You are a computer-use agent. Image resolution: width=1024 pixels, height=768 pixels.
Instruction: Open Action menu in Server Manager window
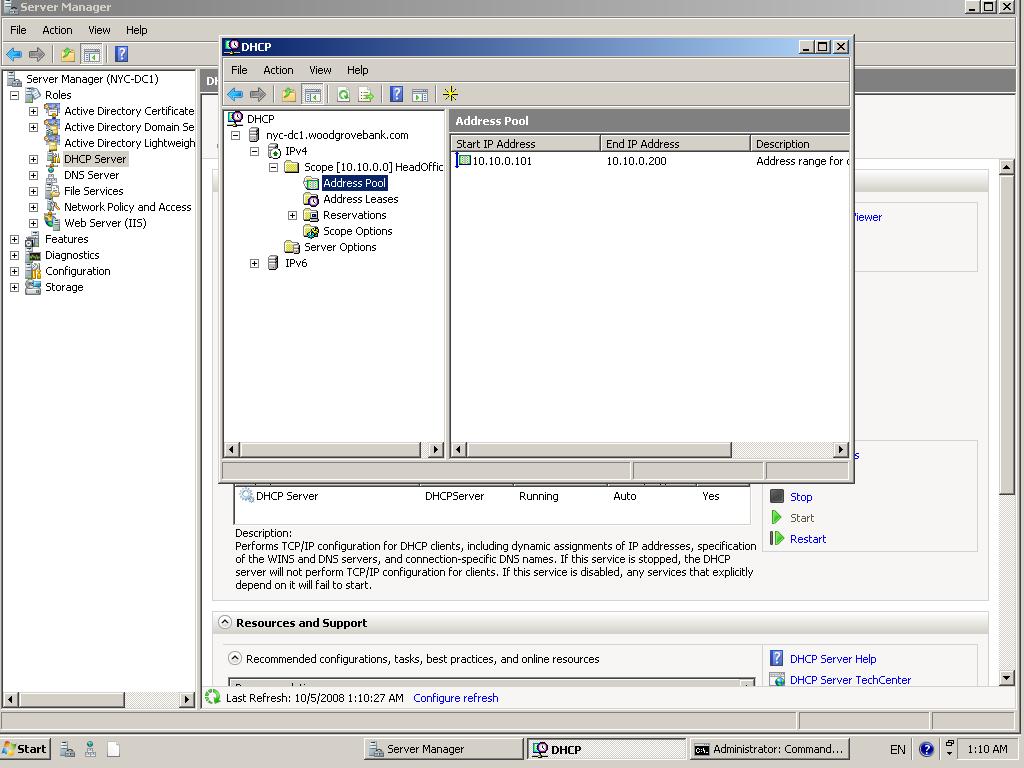point(57,30)
